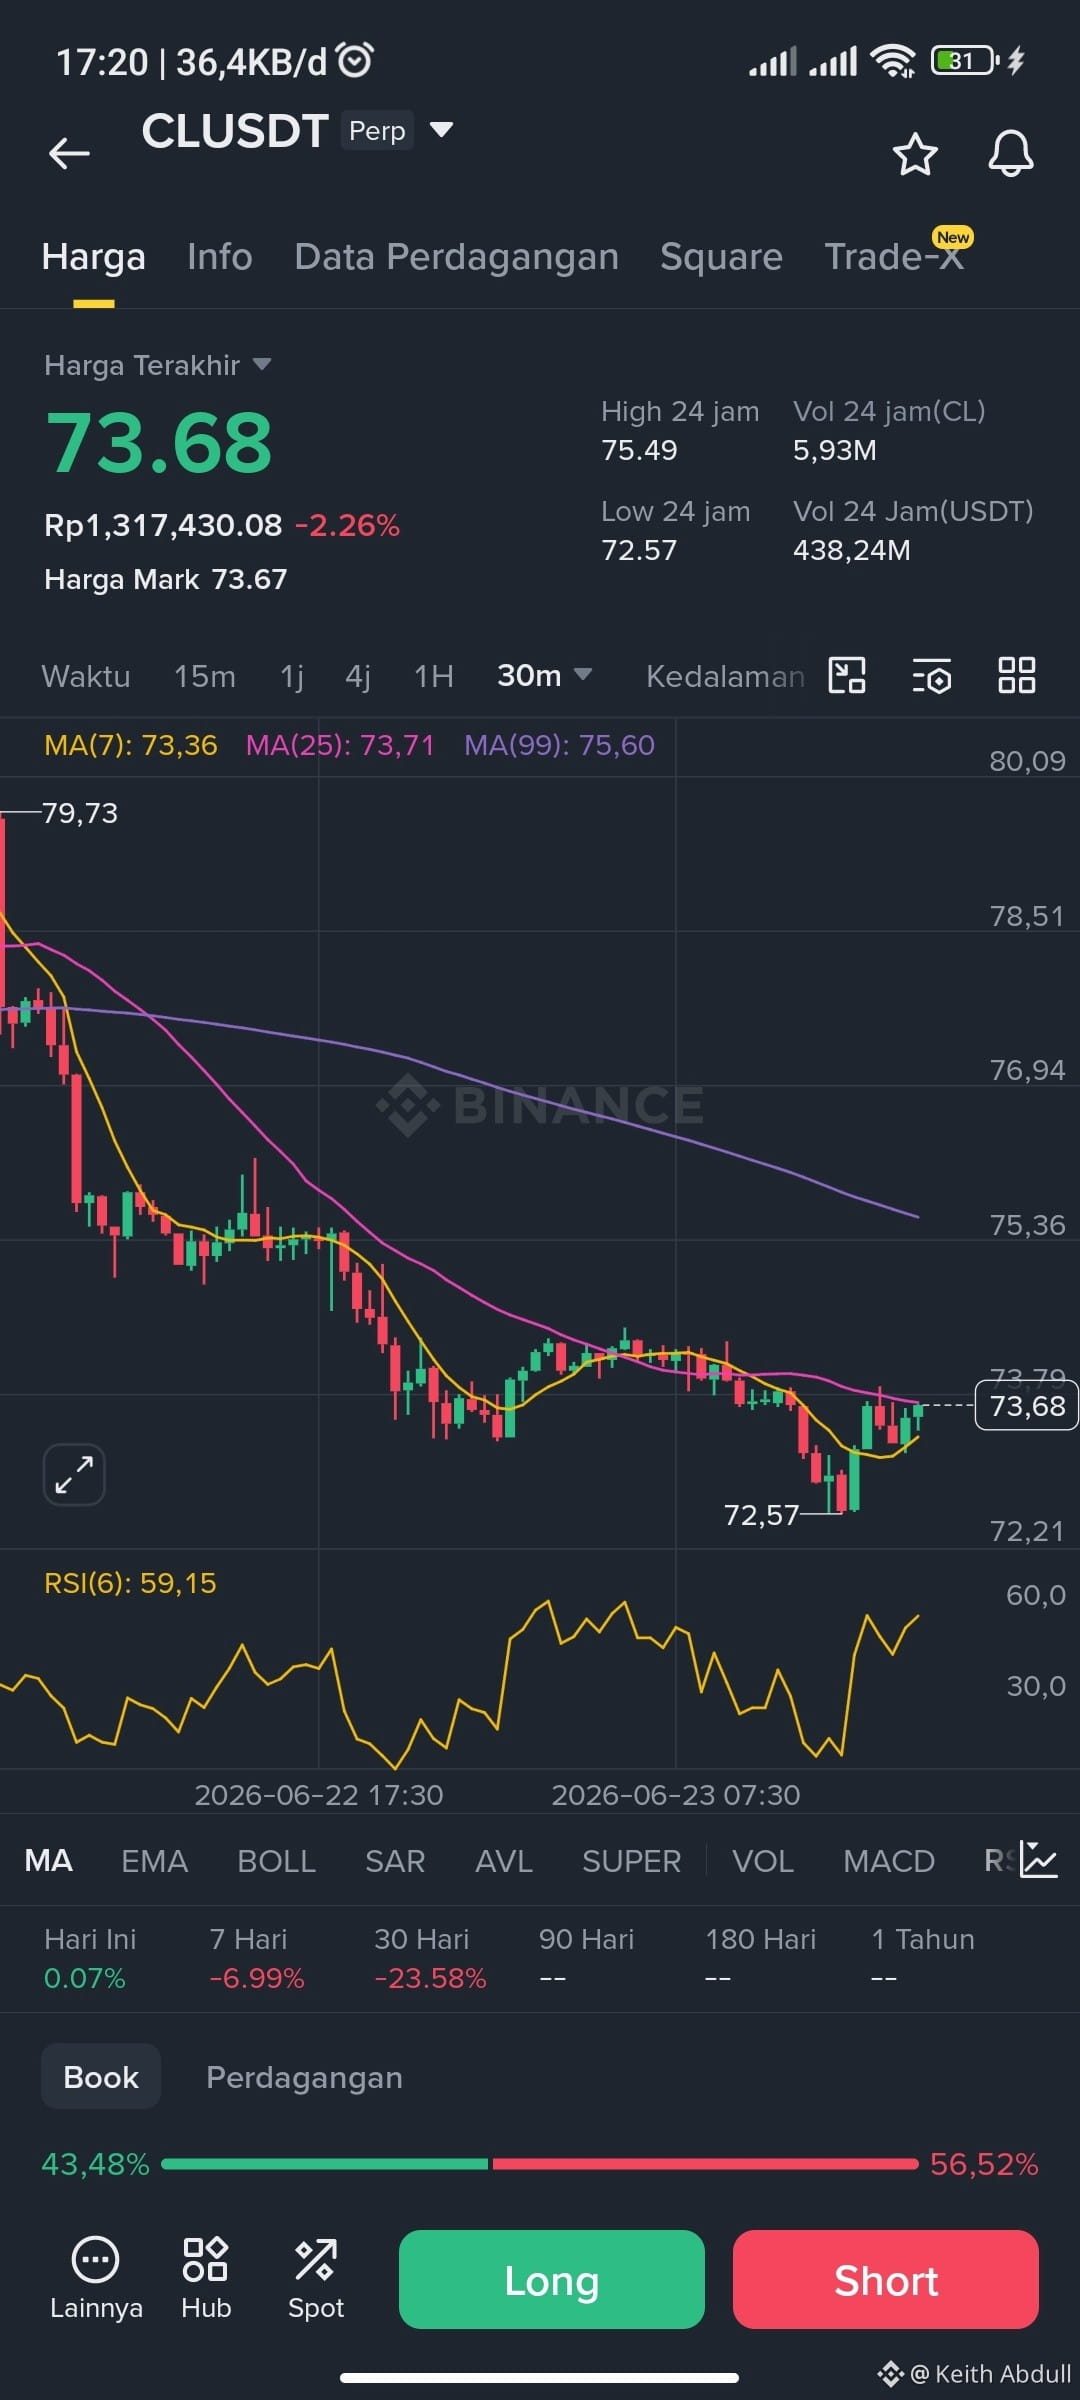Expand chart to fullscreen

[74, 1475]
